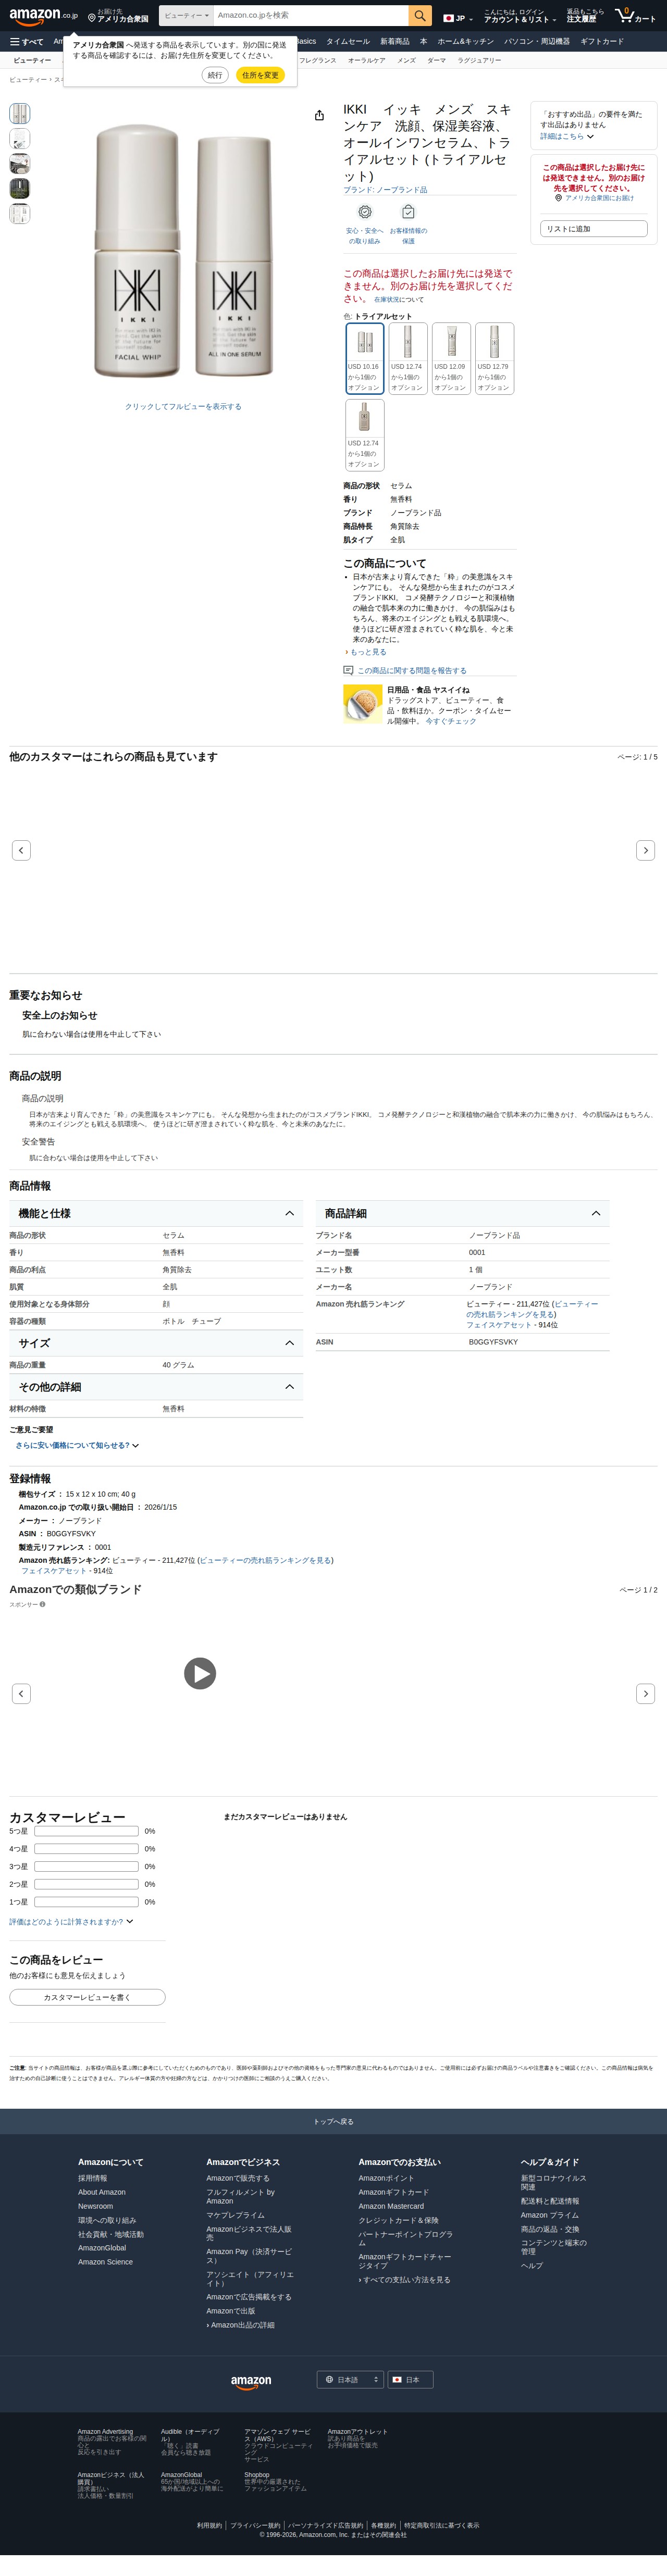Open the ラグジュアリー beauty subnav tab
This screenshot has width=667, height=2576.
tap(479, 61)
